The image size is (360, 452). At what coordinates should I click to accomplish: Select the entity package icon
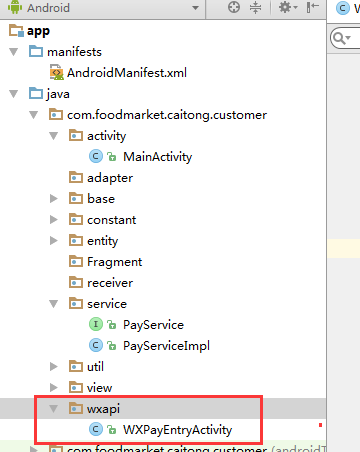click(76, 240)
